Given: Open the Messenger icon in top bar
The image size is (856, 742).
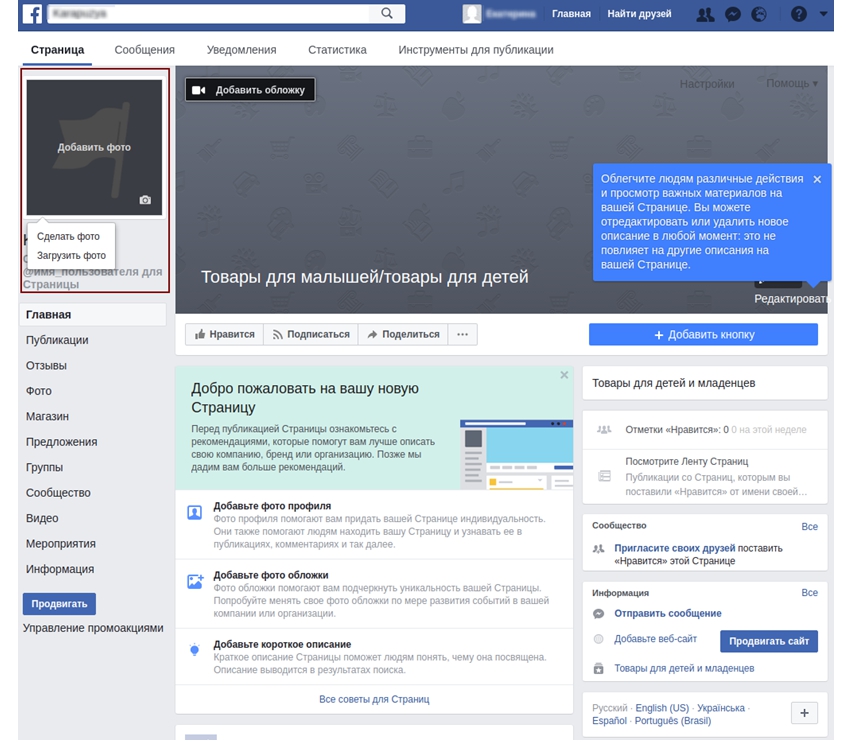Looking at the screenshot, I should 733,14.
